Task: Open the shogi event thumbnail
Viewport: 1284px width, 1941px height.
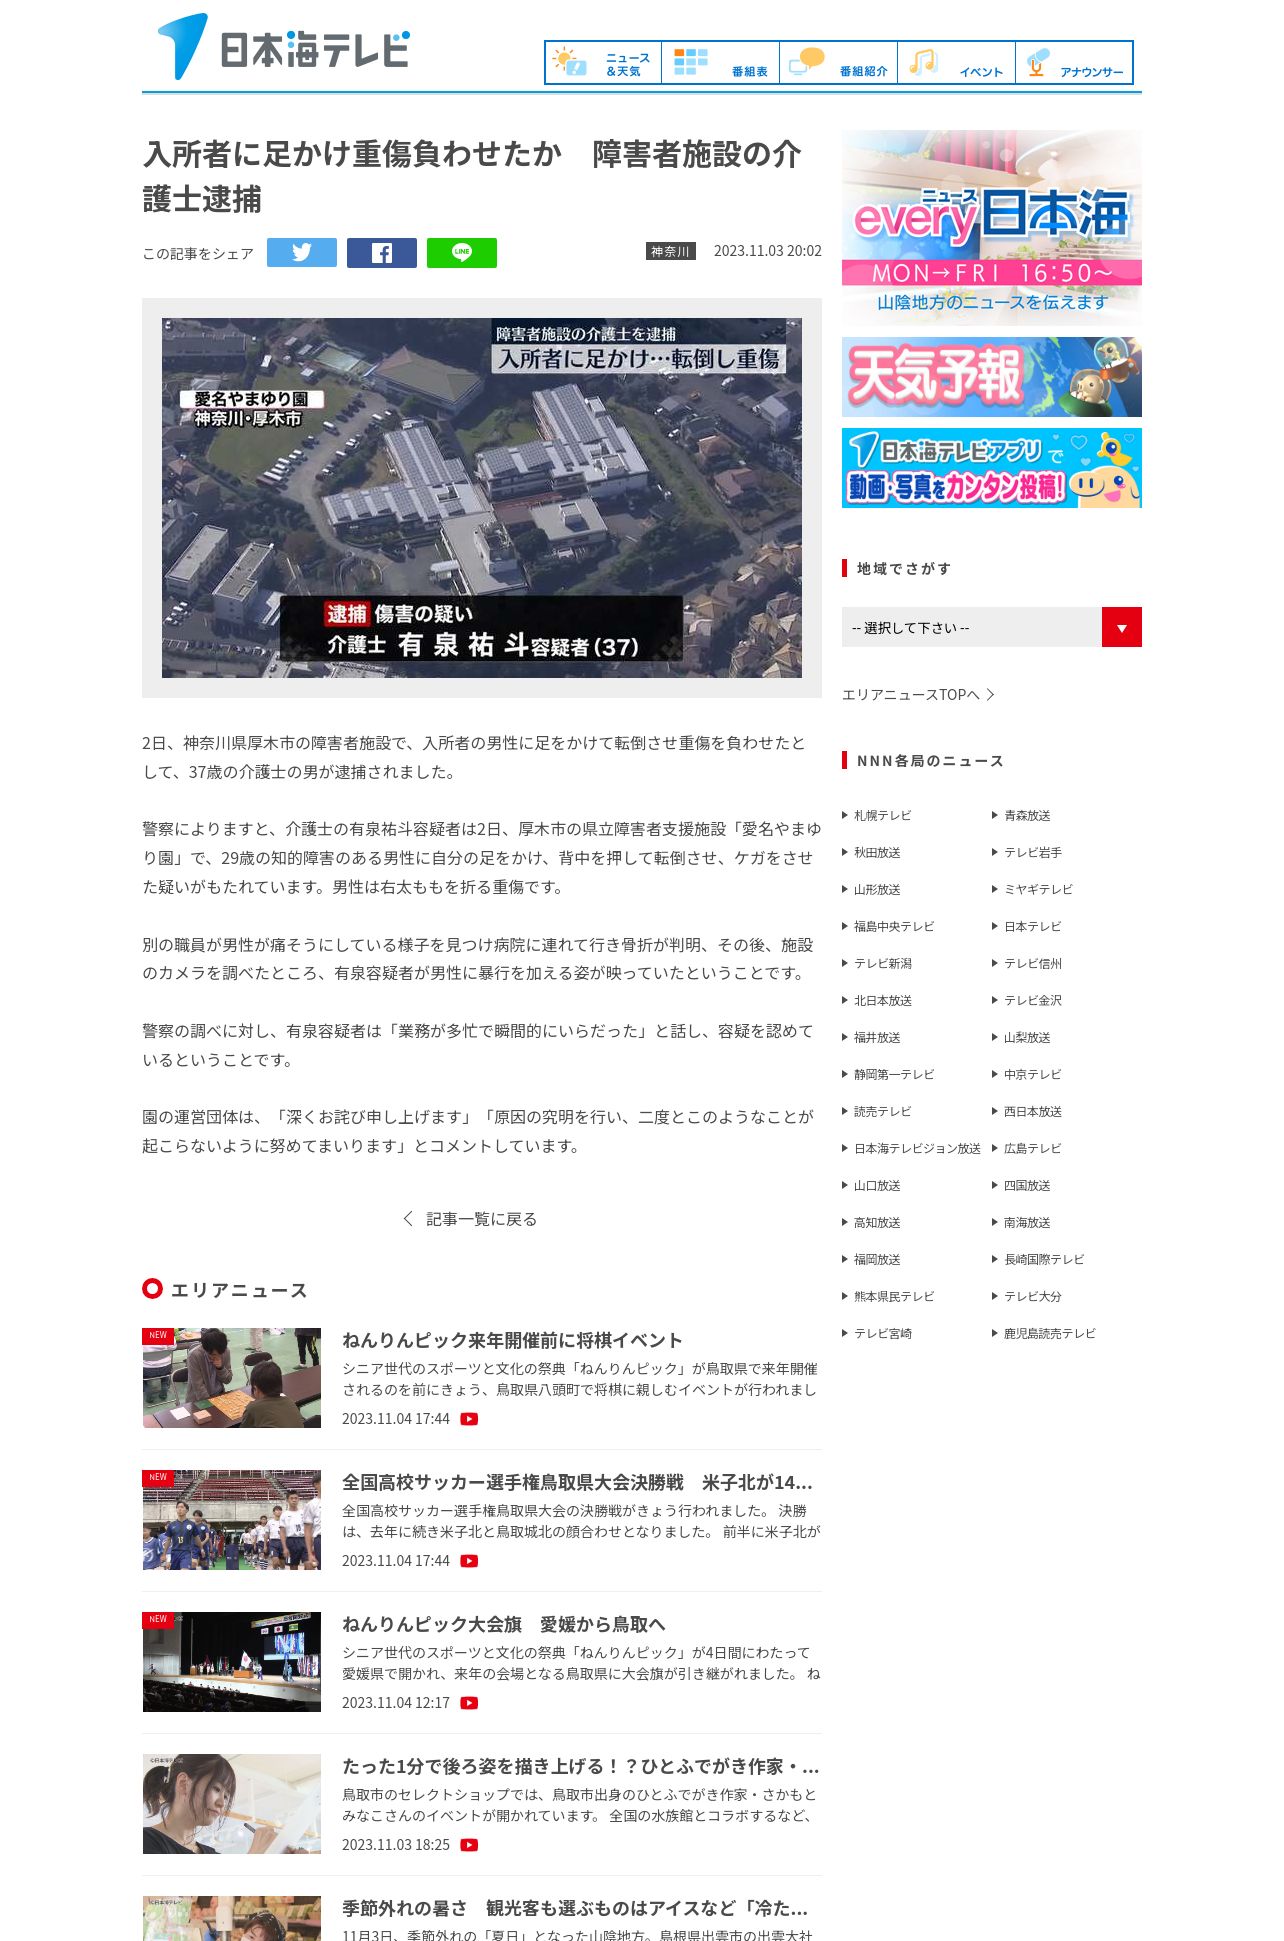Action: 232,1378
